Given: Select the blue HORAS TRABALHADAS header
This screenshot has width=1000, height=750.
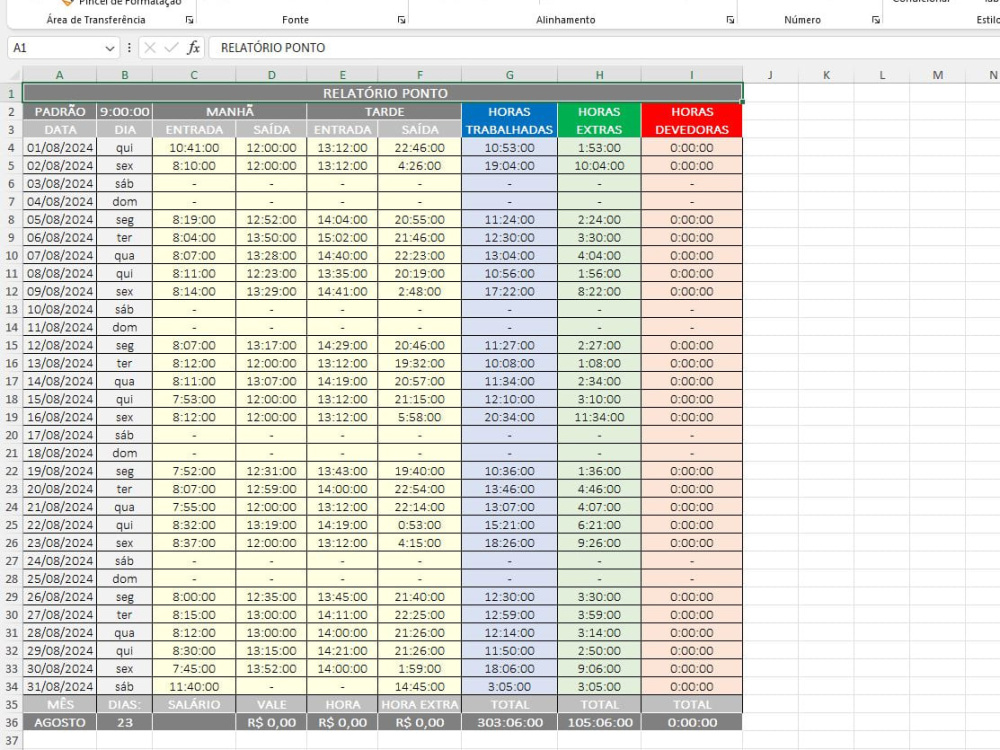Looking at the screenshot, I should click(x=509, y=121).
